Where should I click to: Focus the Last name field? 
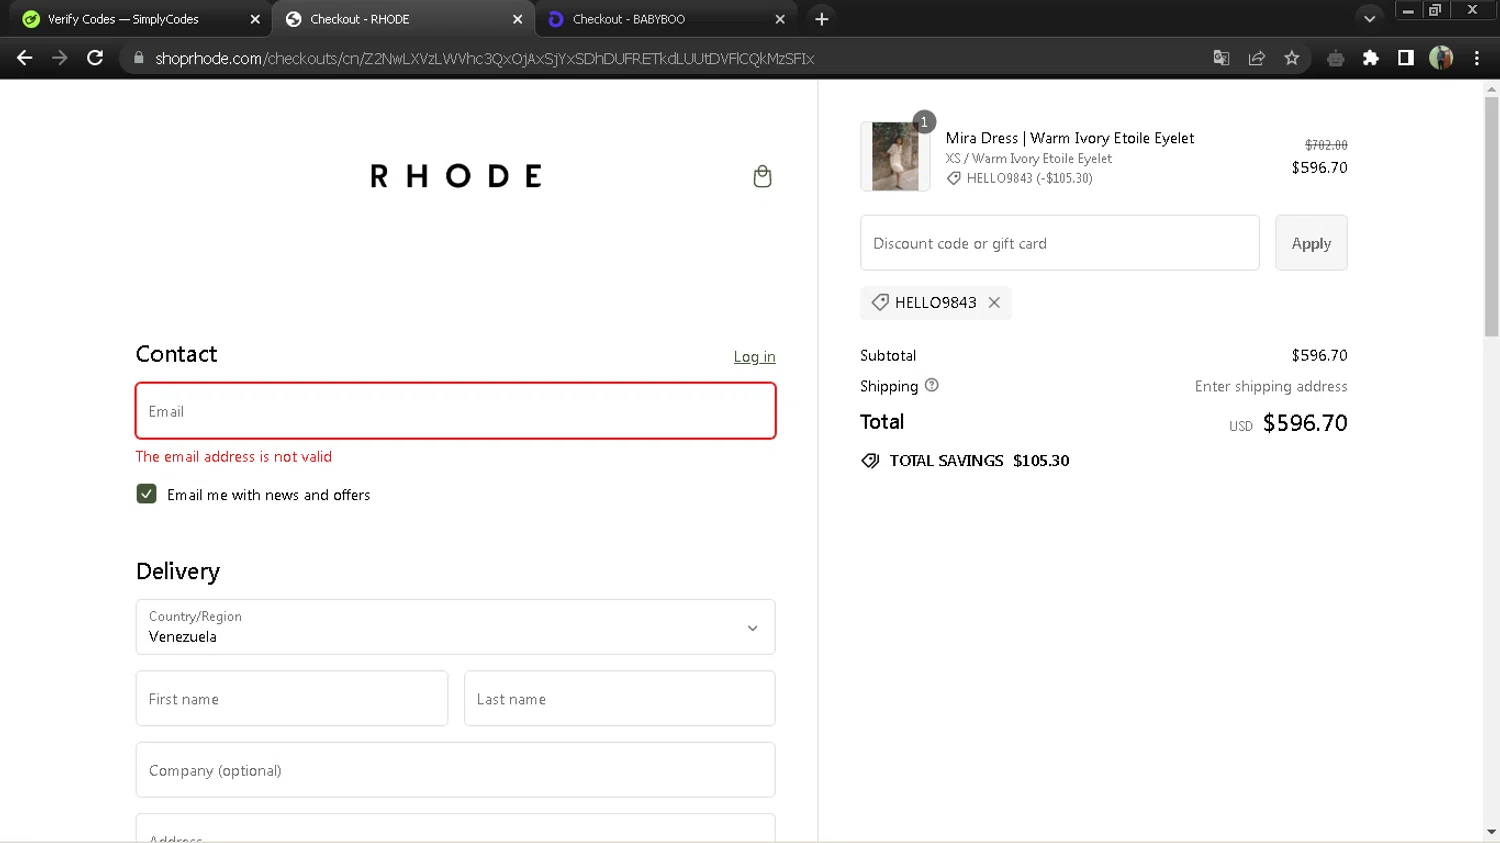619,699
